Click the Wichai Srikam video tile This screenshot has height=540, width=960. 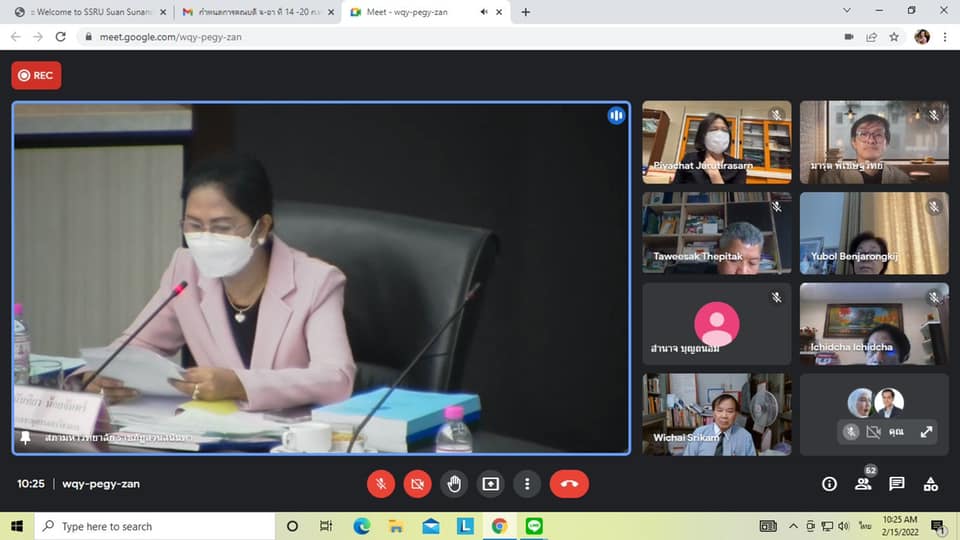click(x=716, y=415)
